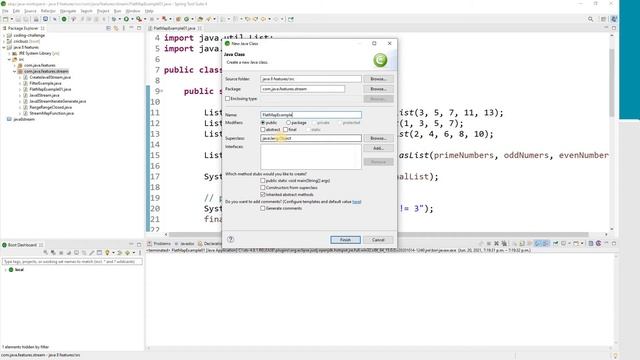Click the Finish button

[x=345, y=240]
